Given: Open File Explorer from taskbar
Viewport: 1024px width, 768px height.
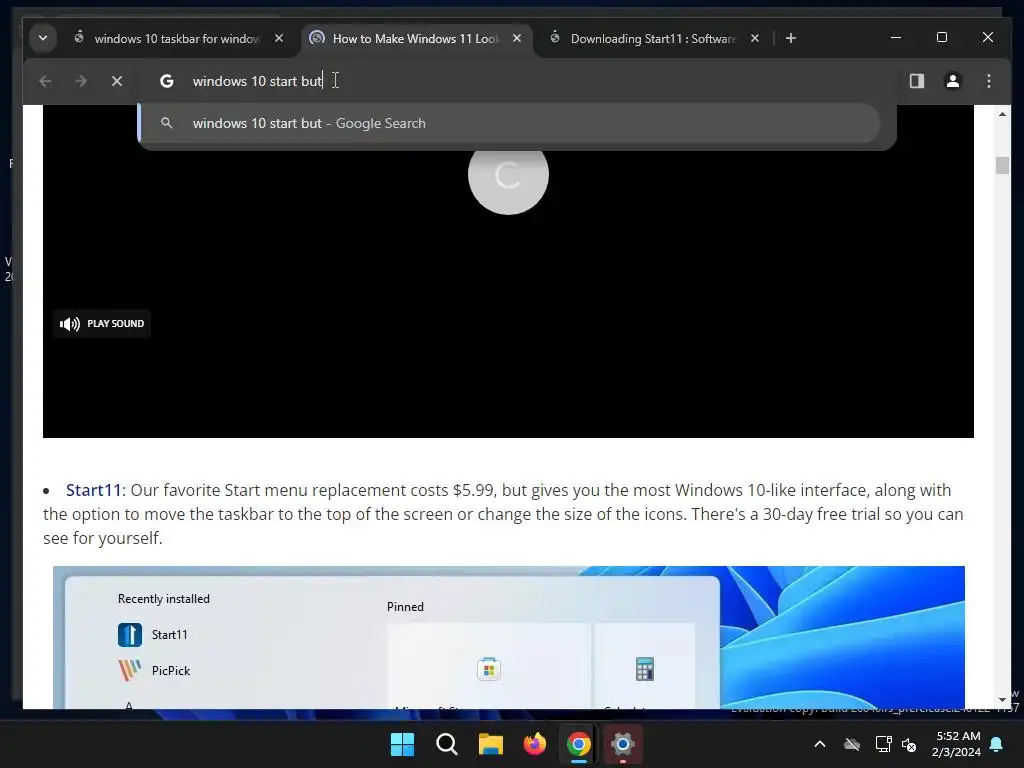Looking at the screenshot, I should [x=490, y=744].
